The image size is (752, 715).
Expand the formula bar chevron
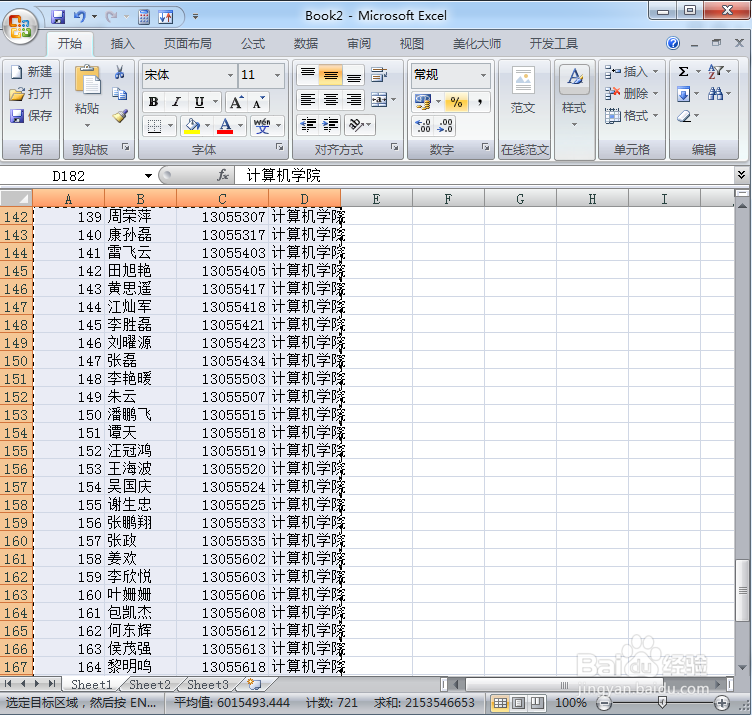coord(741,175)
